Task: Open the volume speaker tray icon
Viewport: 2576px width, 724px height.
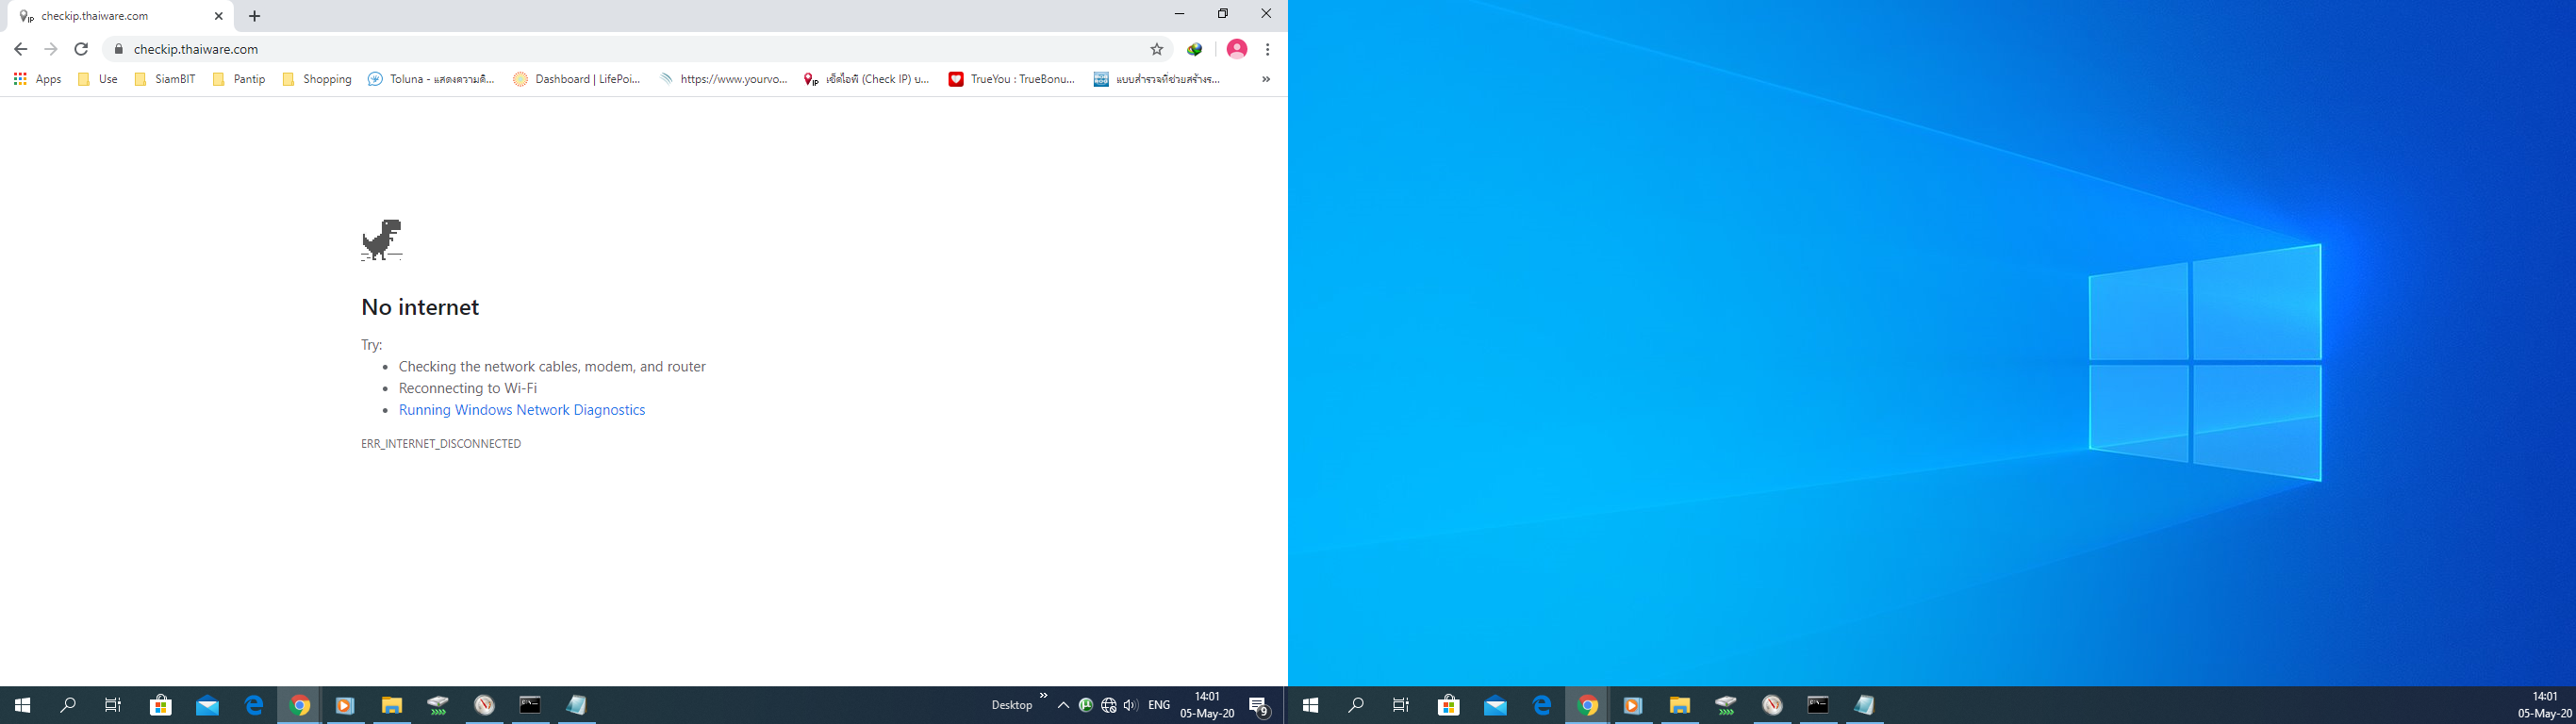Action: (1131, 705)
